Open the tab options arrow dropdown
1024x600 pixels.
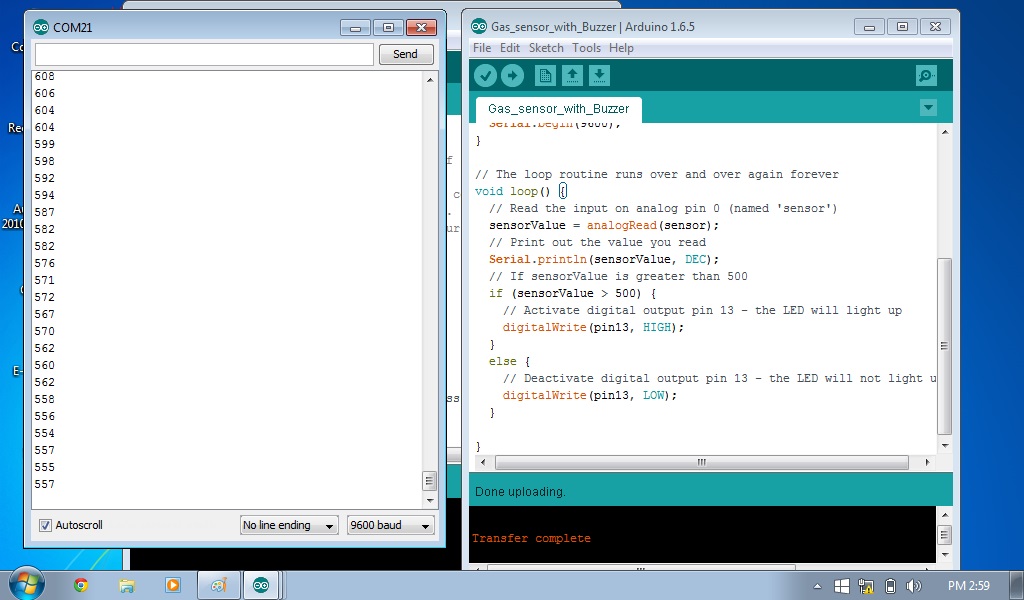pos(928,108)
